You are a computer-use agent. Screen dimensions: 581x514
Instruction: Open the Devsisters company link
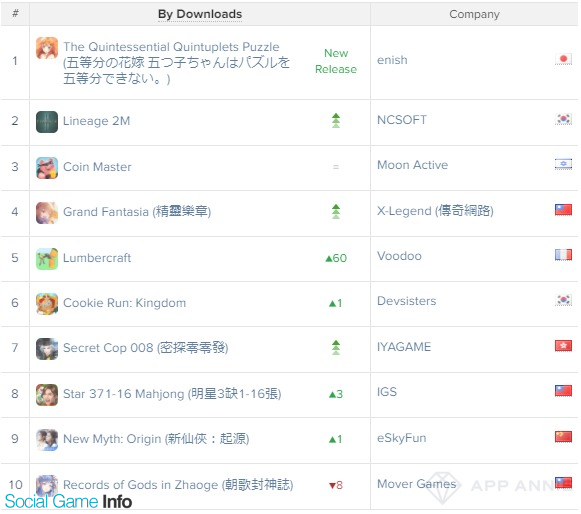pos(406,301)
